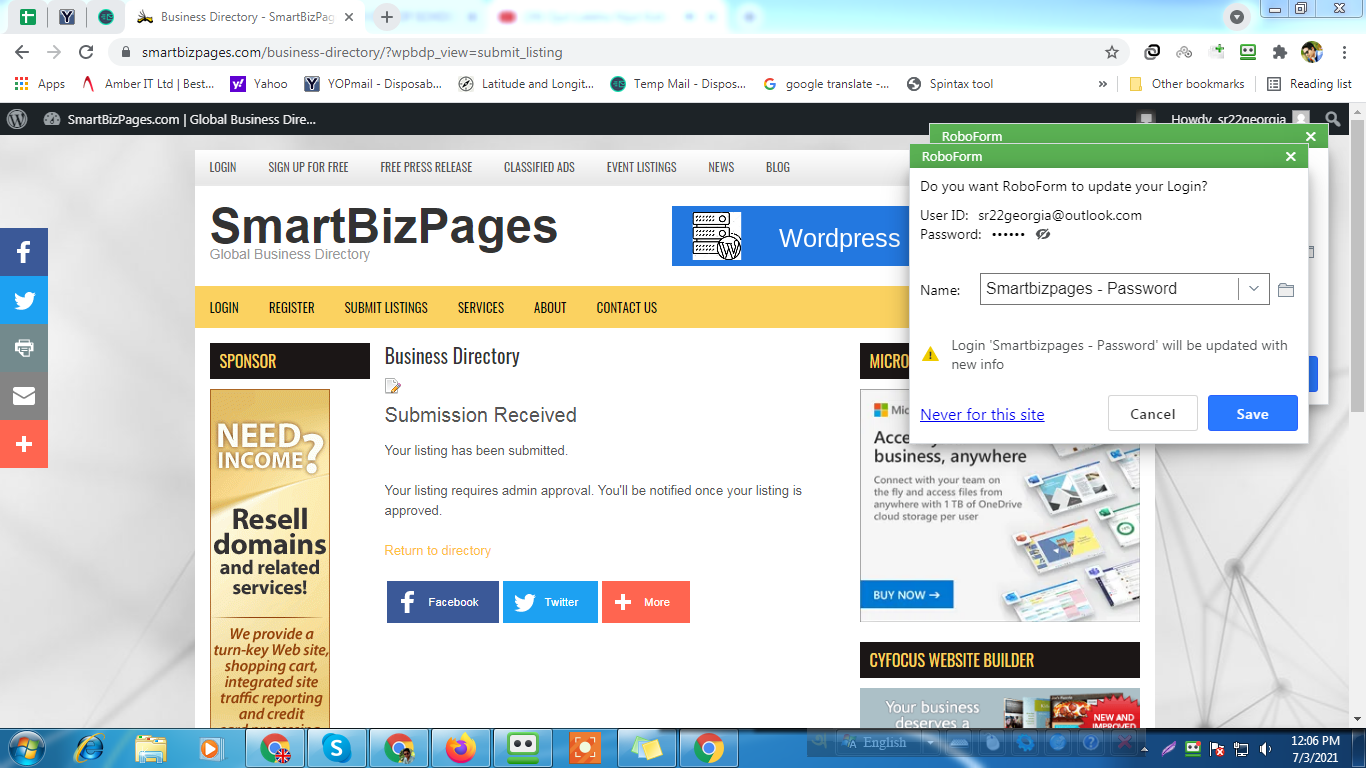This screenshot has height=768, width=1366.
Task: Click the green-plus page extension icon
Action: (x=1216, y=52)
